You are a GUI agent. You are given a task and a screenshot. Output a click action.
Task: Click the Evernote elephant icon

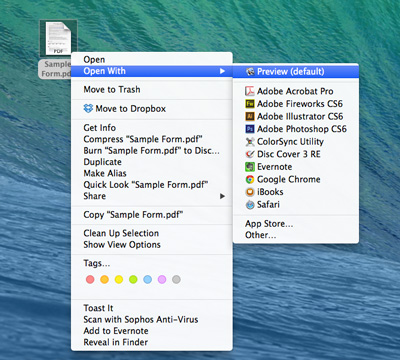click(250, 167)
